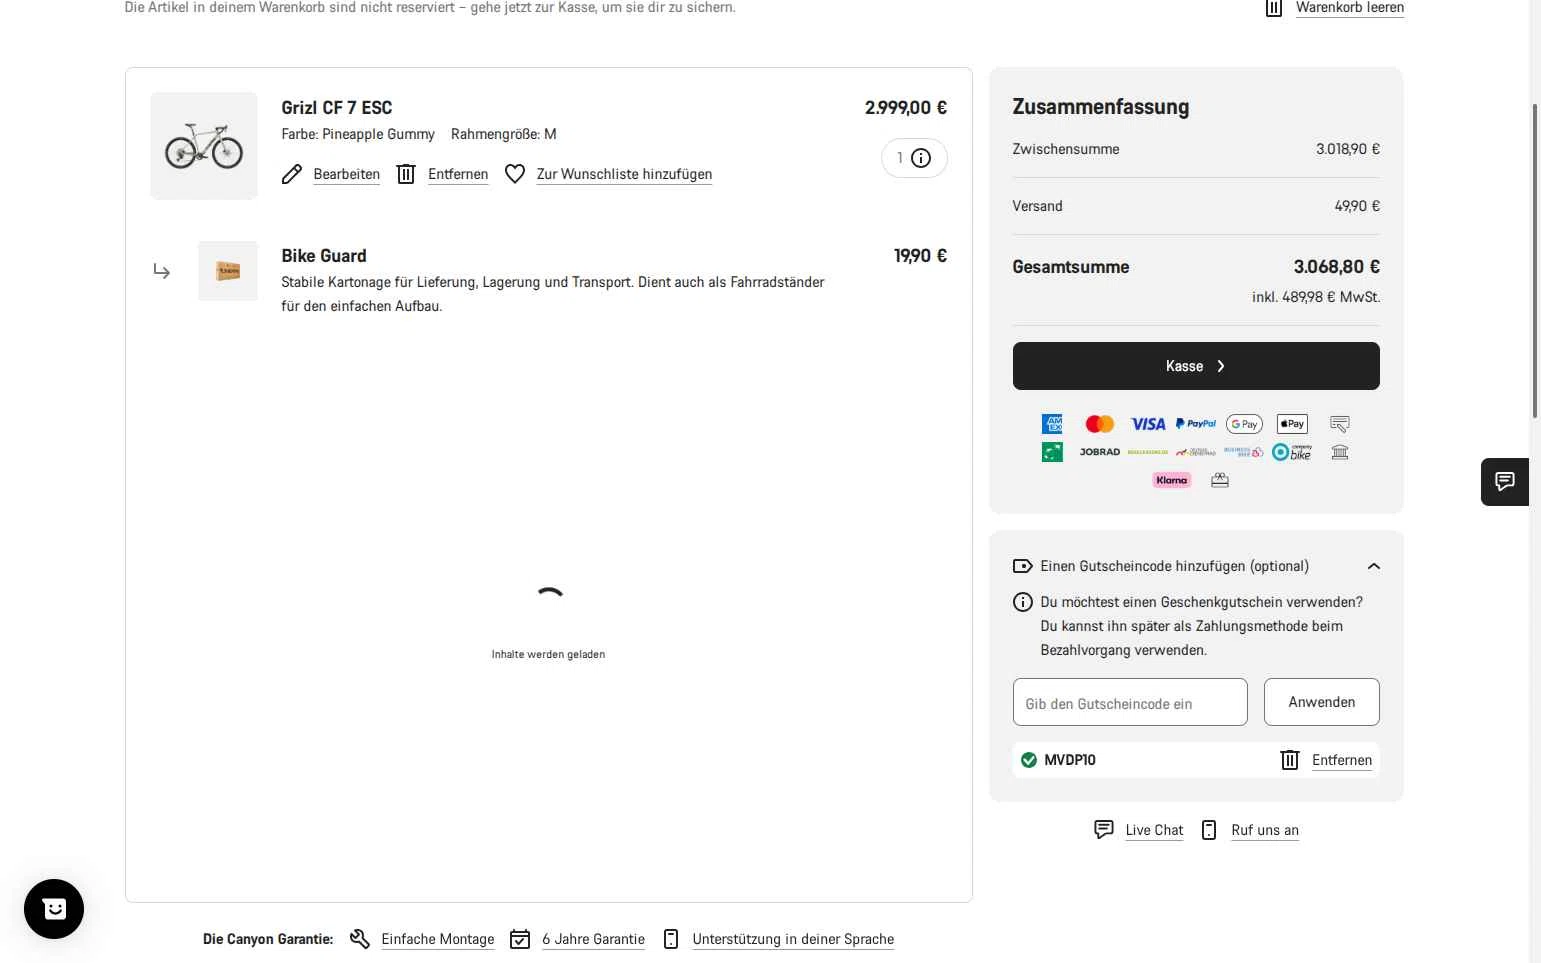Click trash icon next to MVDP10 coupon
This screenshot has height=963, width=1541.
pyautogui.click(x=1290, y=760)
